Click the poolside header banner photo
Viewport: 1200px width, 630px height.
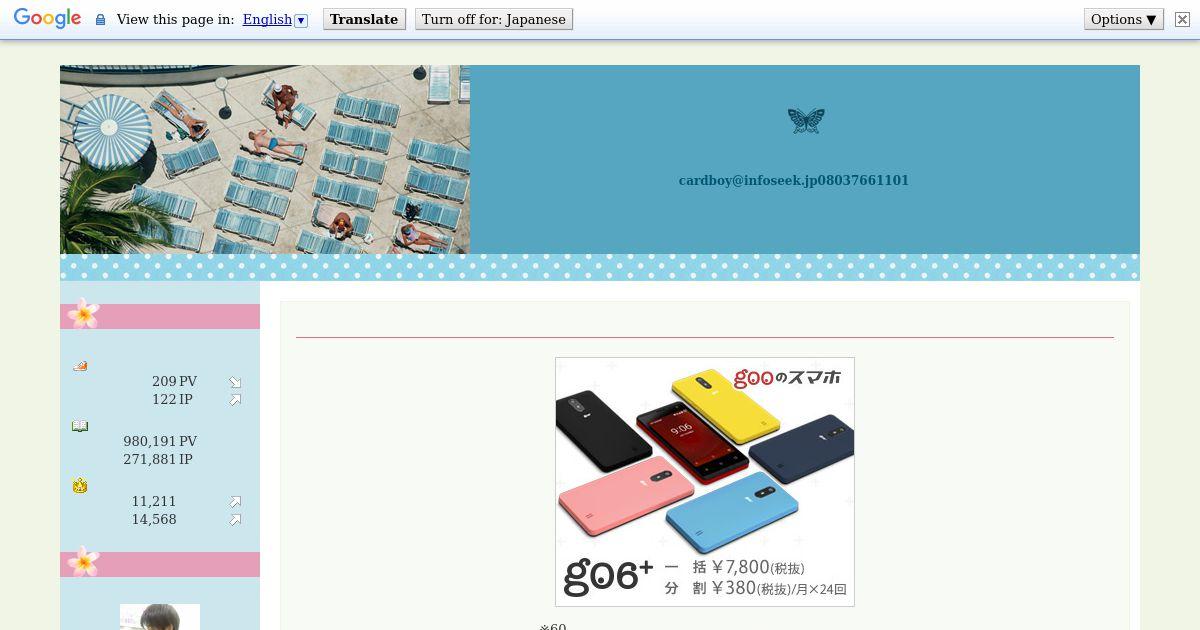point(265,160)
